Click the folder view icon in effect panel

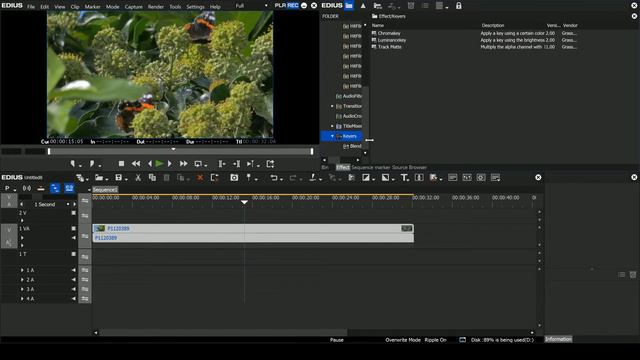coord(349,6)
